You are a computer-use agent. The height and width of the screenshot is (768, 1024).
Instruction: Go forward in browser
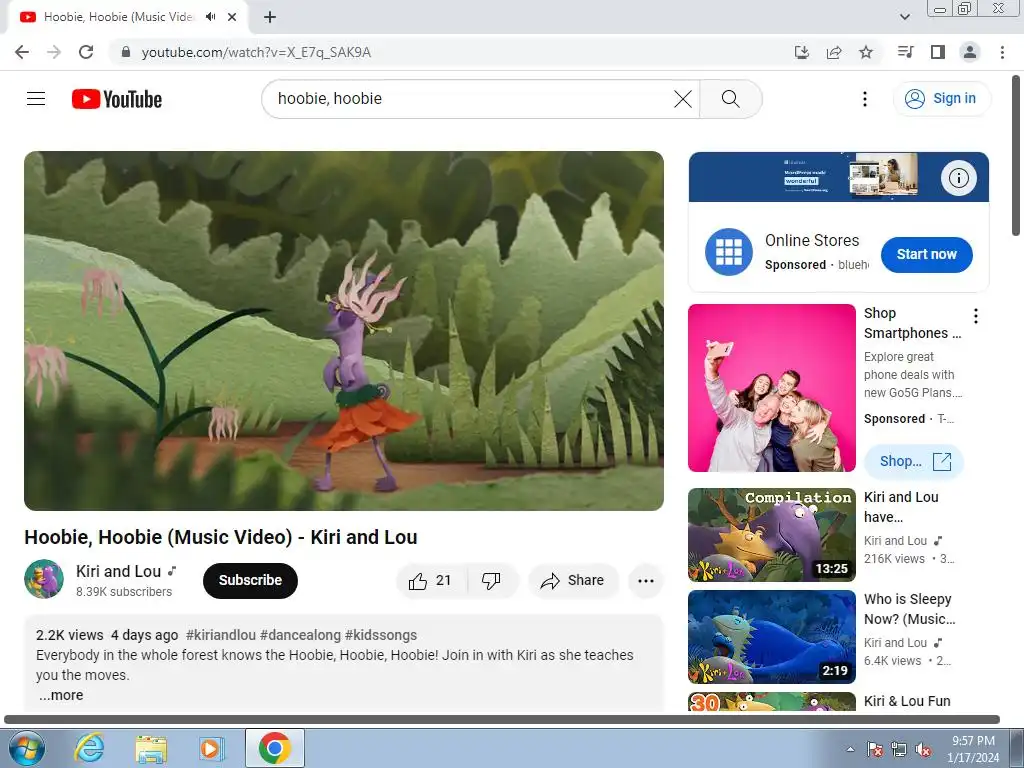pos(54,52)
